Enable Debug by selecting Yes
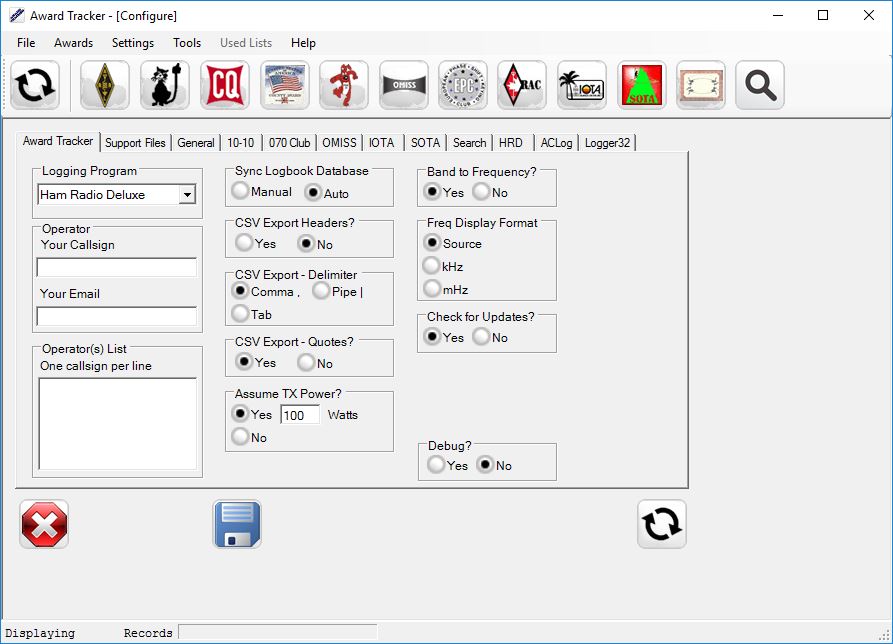The width and height of the screenshot is (893, 644). click(448, 465)
